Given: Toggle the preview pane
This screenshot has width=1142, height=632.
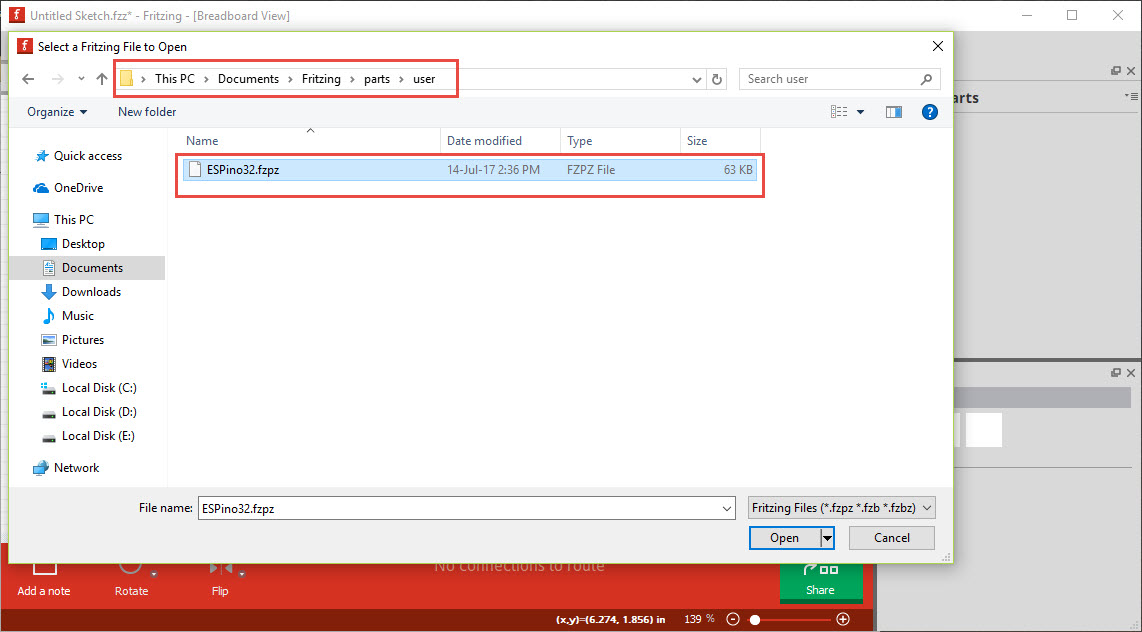Looking at the screenshot, I should click(894, 112).
